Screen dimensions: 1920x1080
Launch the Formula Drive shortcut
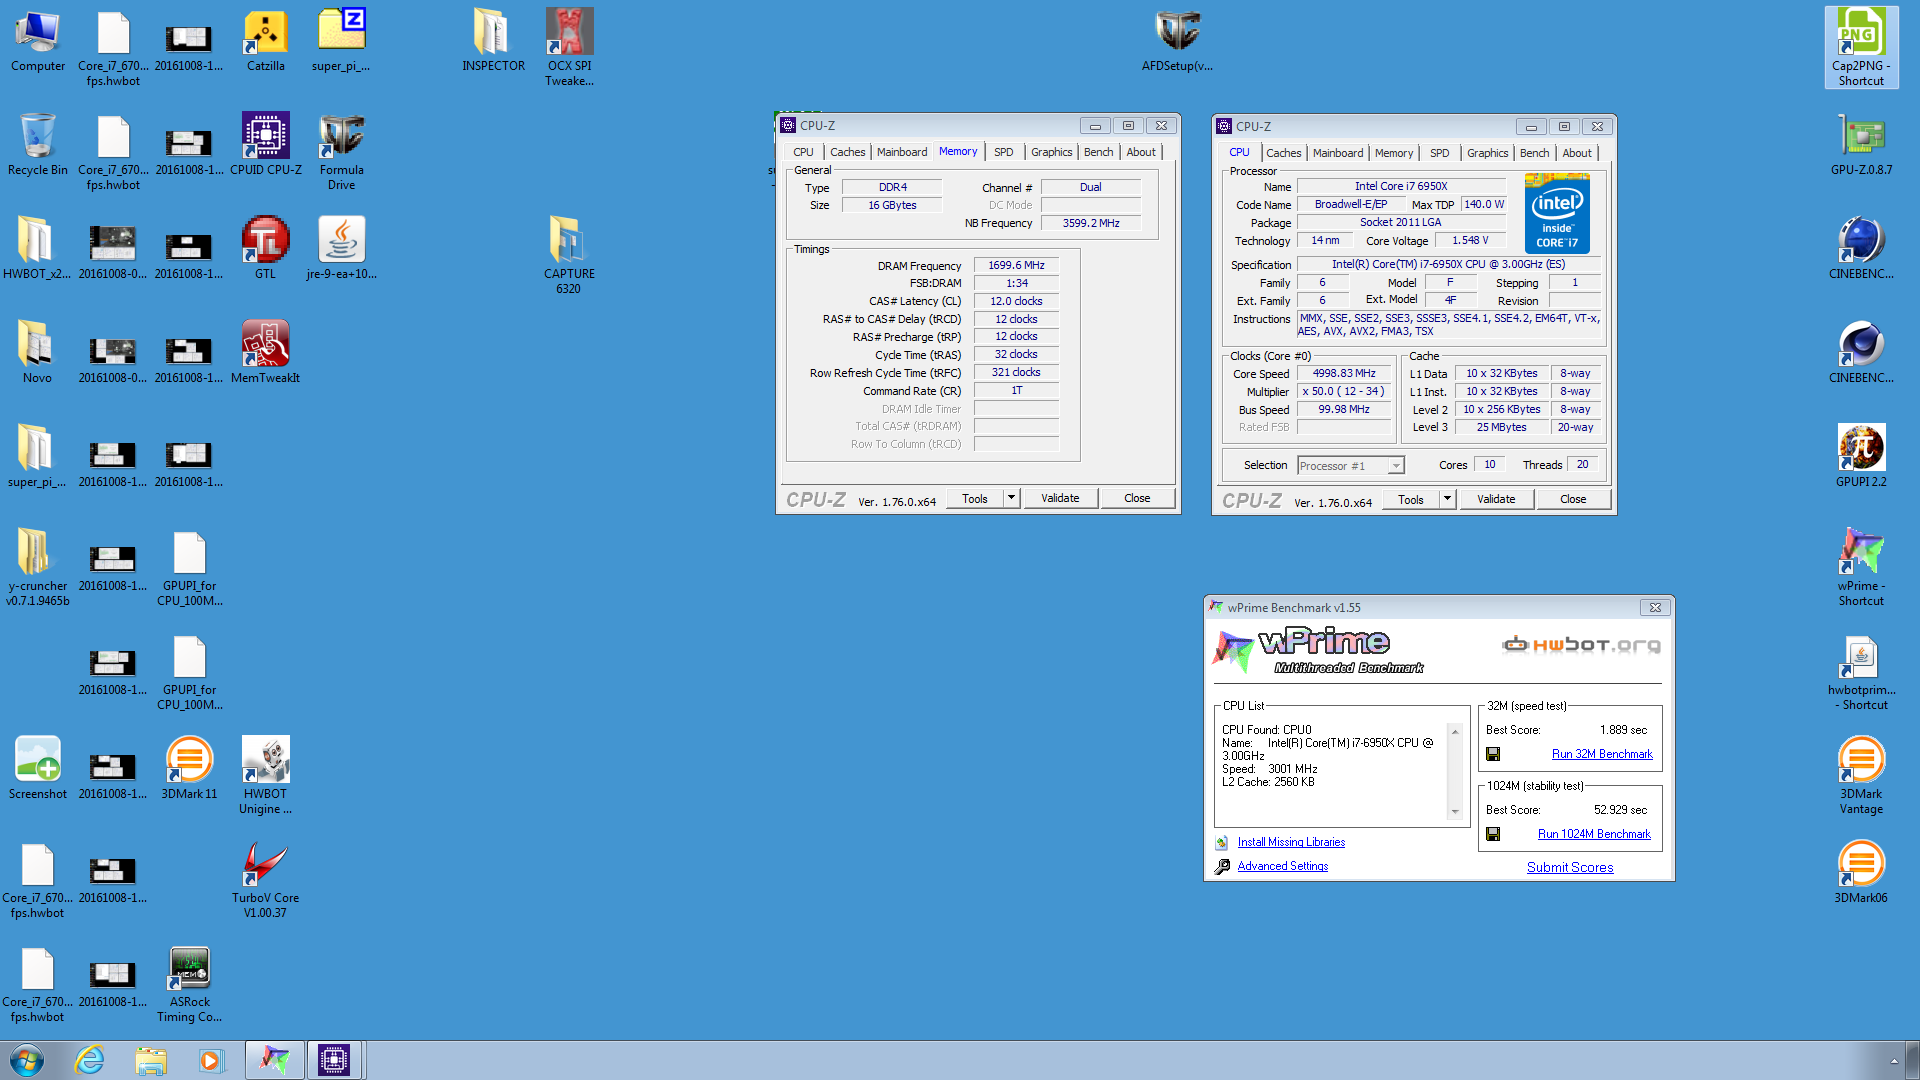(341, 151)
